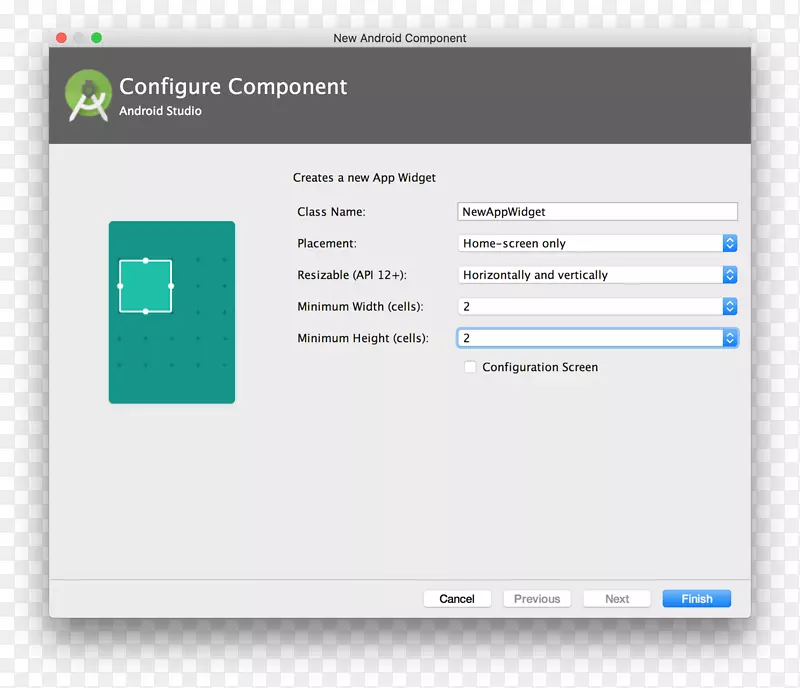Open the Minimum Width (cells) dropdown

[x=596, y=306]
